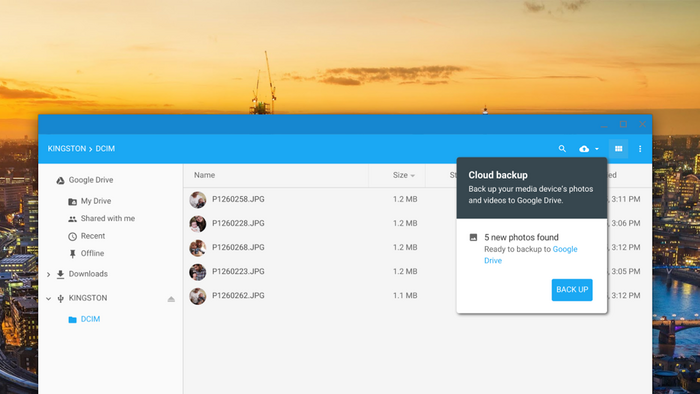Collapse the KINGSTON device tree
Screen dimensions: 700x394
[x=49, y=299]
